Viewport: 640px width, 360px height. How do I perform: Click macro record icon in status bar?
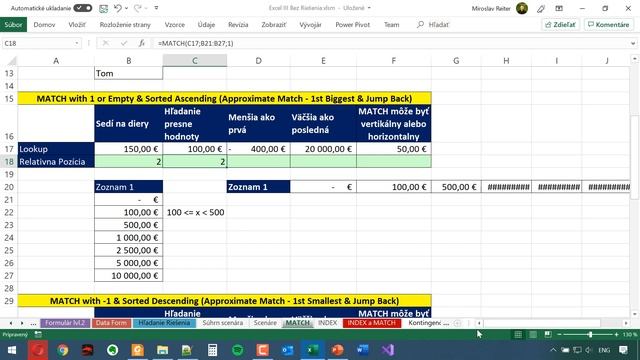38,334
